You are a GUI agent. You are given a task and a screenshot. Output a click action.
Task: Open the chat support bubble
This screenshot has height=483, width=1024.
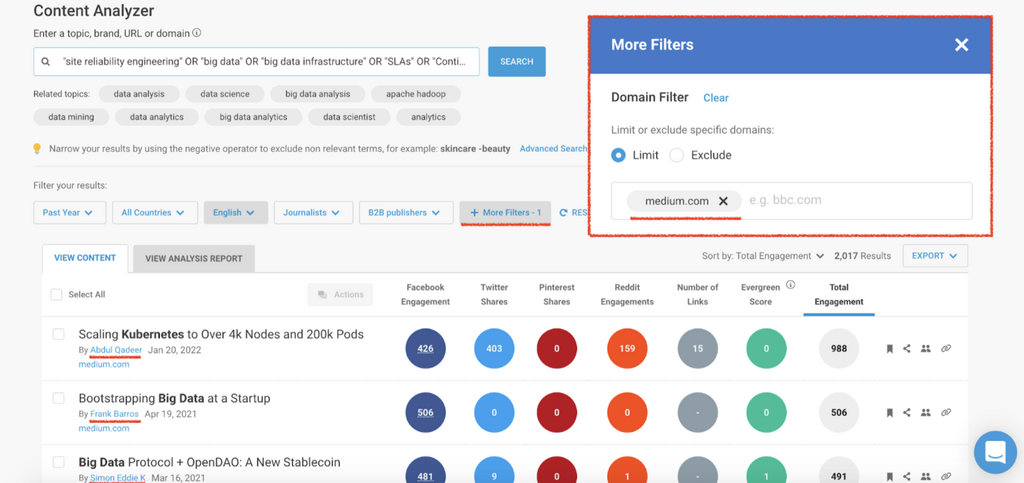pyautogui.click(x=994, y=452)
